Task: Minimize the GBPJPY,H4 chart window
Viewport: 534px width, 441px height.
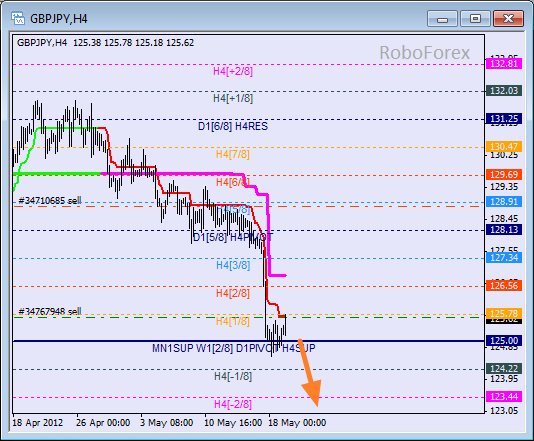Action: point(442,18)
